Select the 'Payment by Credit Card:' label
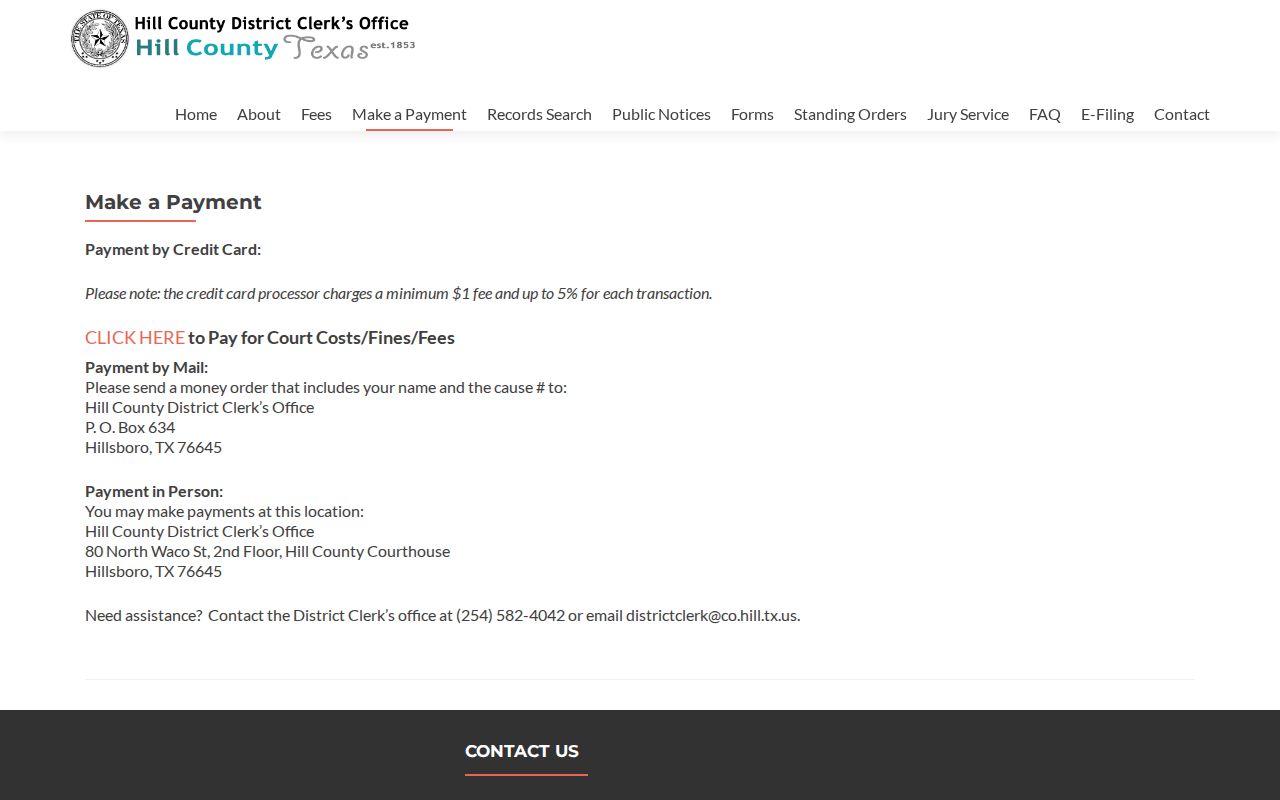The image size is (1280, 800). click(x=173, y=249)
